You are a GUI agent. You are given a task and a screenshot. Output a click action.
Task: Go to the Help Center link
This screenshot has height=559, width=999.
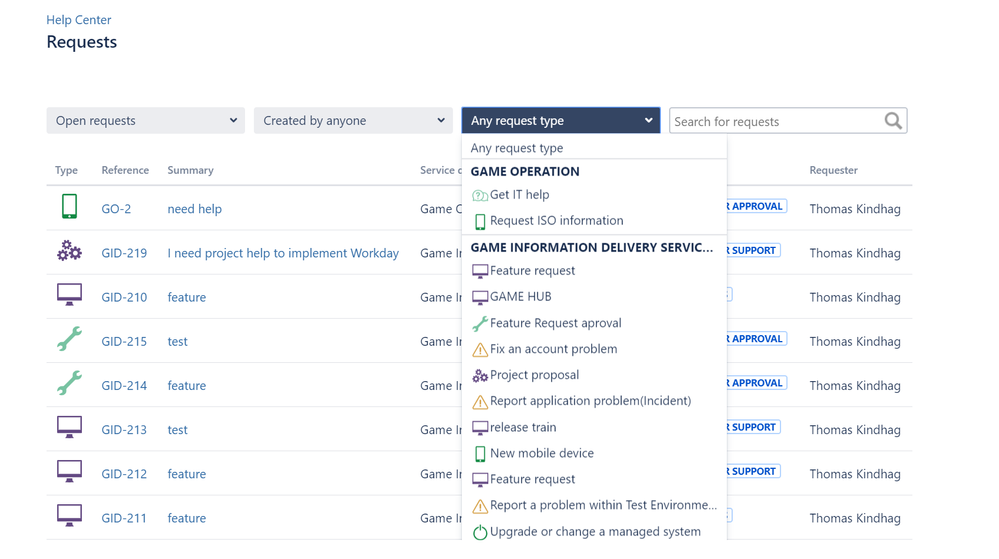pyautogui.click(x=78, y=20)
